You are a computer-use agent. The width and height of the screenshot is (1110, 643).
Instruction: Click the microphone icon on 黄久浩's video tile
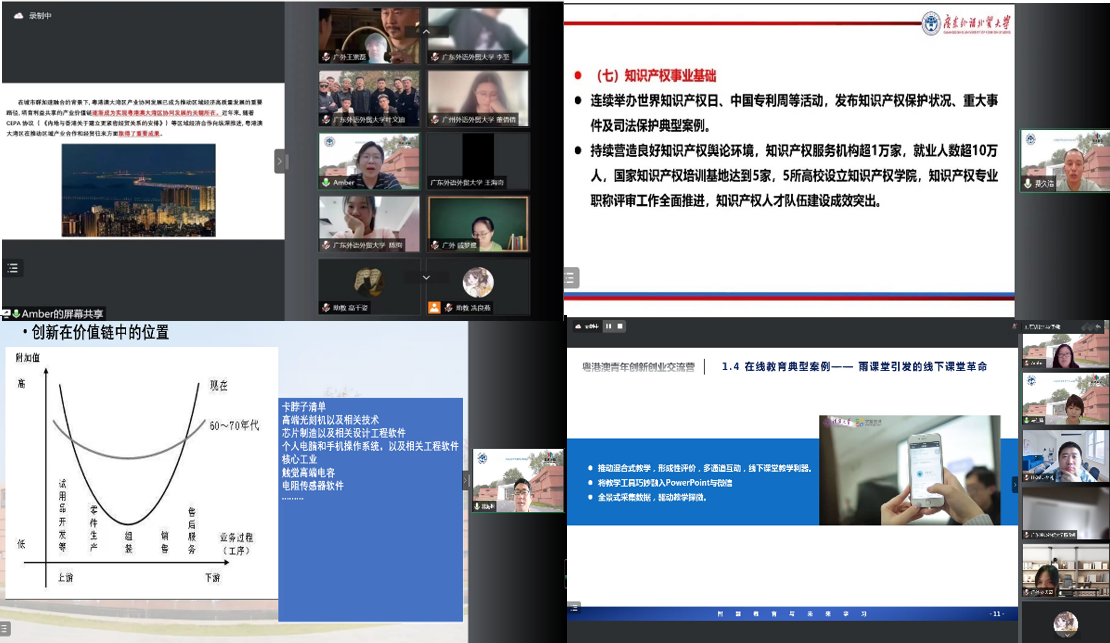(1027, 184)
